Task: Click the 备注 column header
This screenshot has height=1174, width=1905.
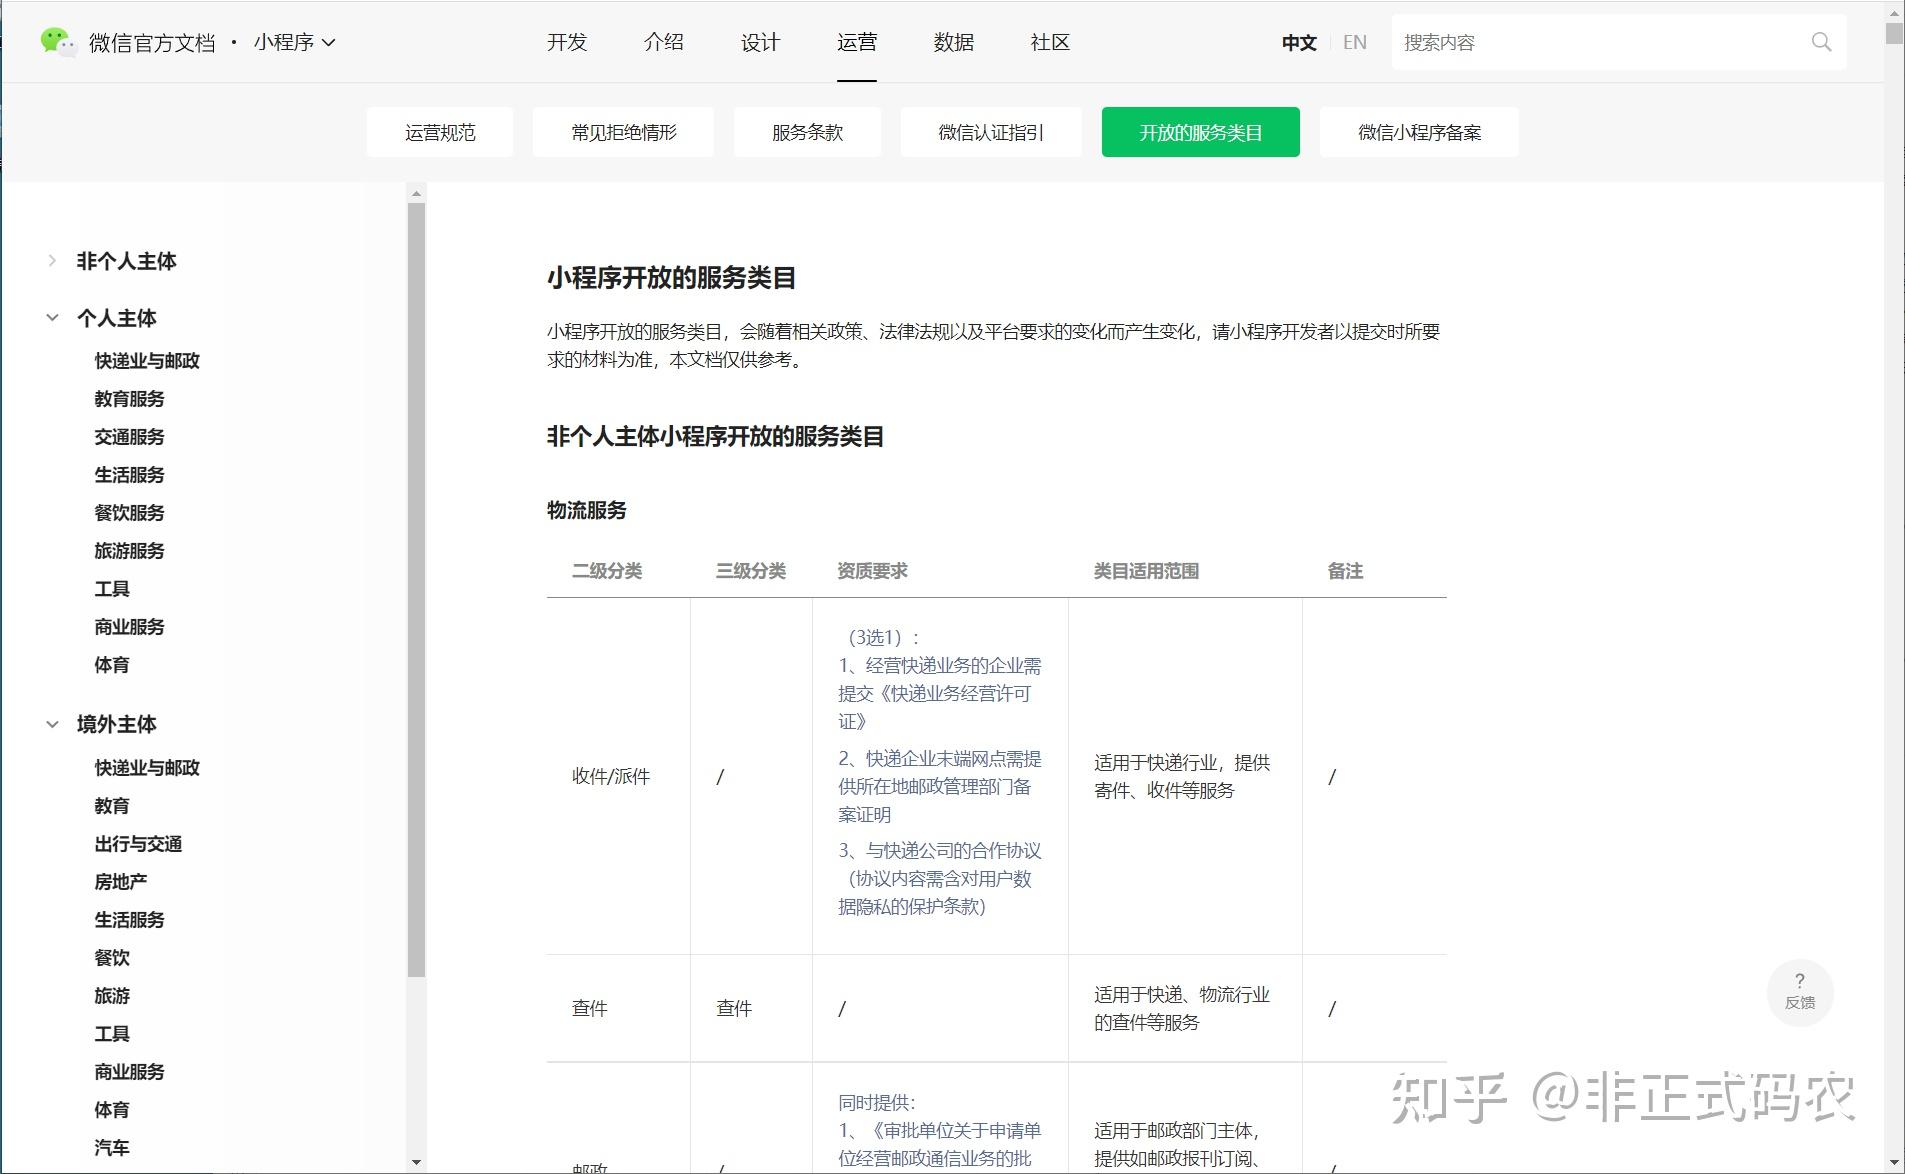Action: point(1345,571)
